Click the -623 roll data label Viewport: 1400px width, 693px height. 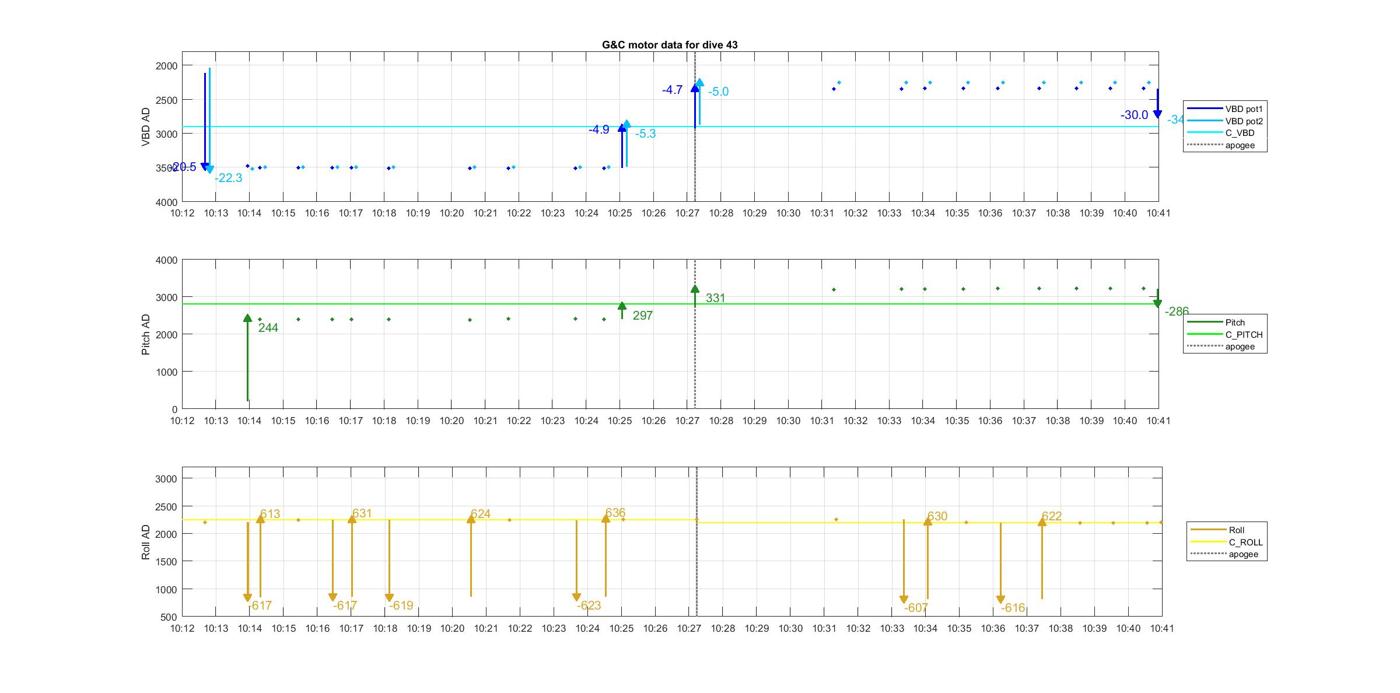coord(589,606)
